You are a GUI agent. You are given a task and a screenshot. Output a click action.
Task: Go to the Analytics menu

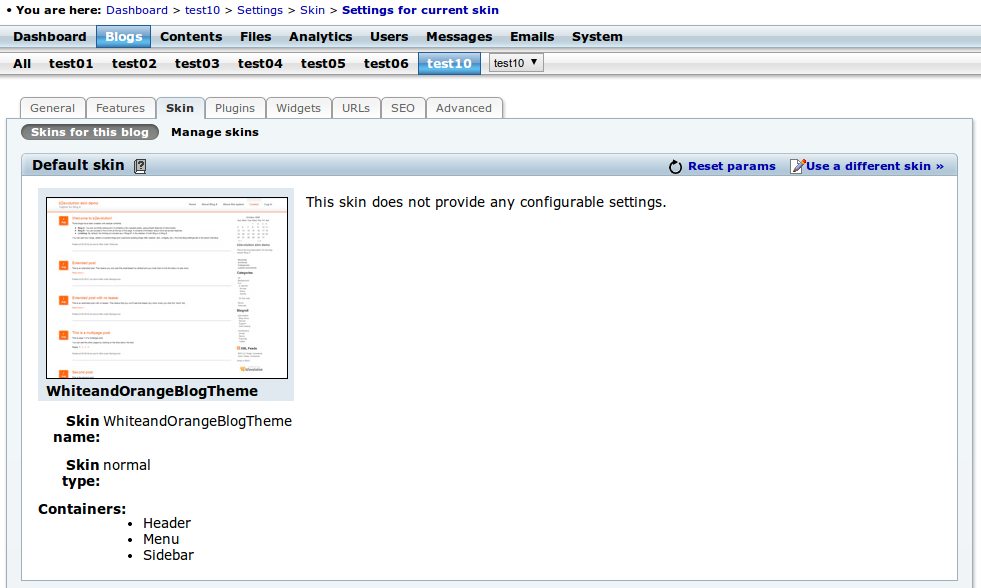(x=320, y=37)
